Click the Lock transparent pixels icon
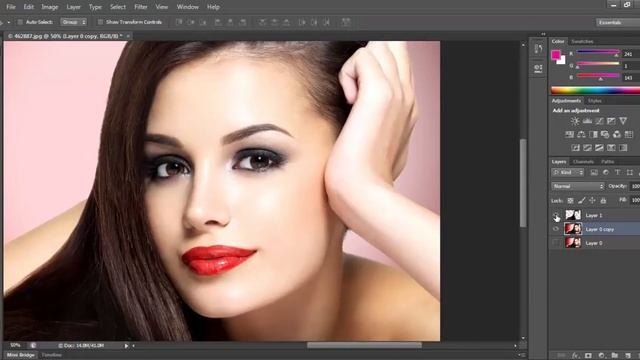 pyautogui.click(x=570, y=200)
